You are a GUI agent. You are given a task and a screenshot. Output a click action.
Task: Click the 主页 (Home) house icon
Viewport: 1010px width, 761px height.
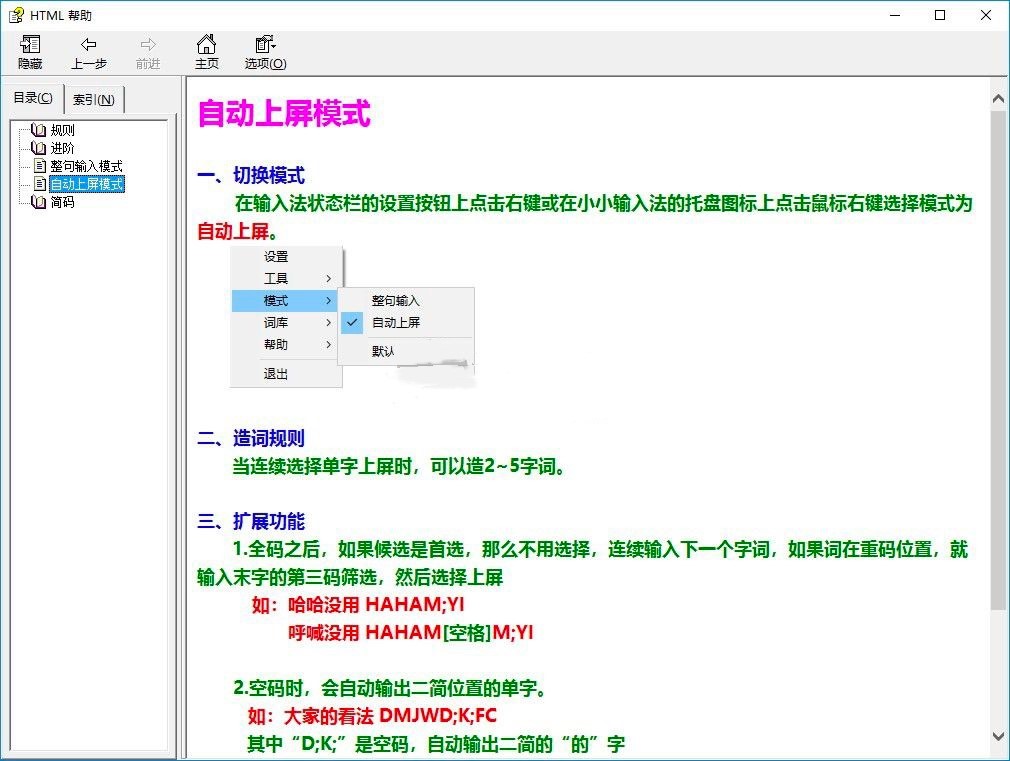pos(206,45)
